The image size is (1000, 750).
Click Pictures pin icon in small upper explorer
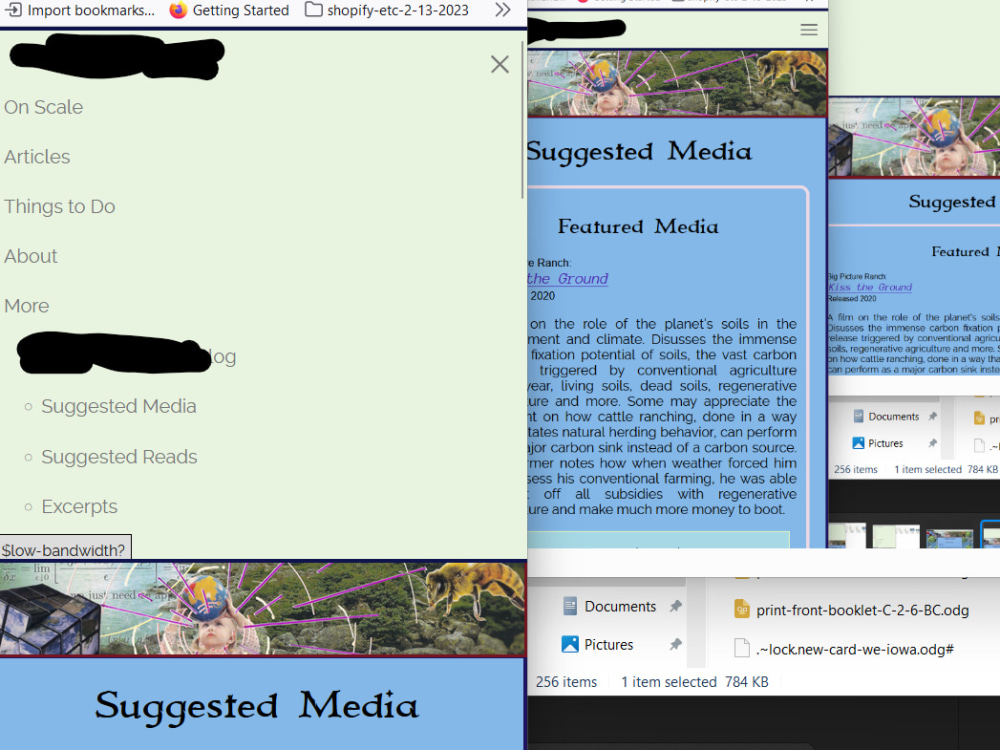[932, 443]
